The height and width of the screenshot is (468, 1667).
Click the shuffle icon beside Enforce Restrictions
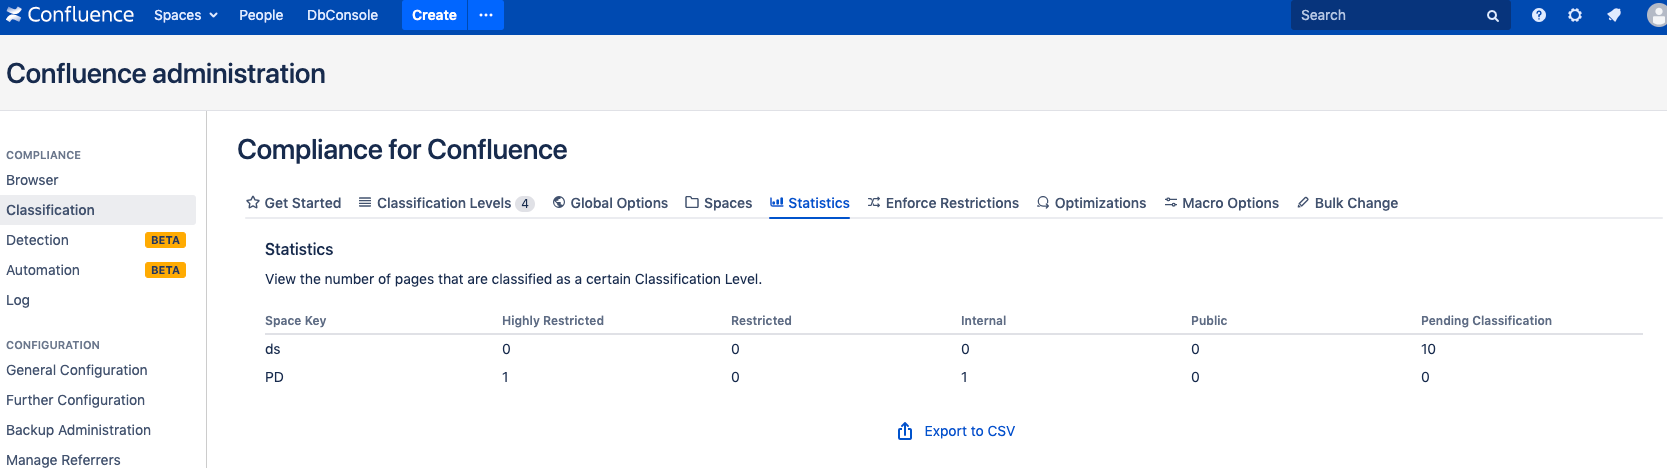point(874,202)
